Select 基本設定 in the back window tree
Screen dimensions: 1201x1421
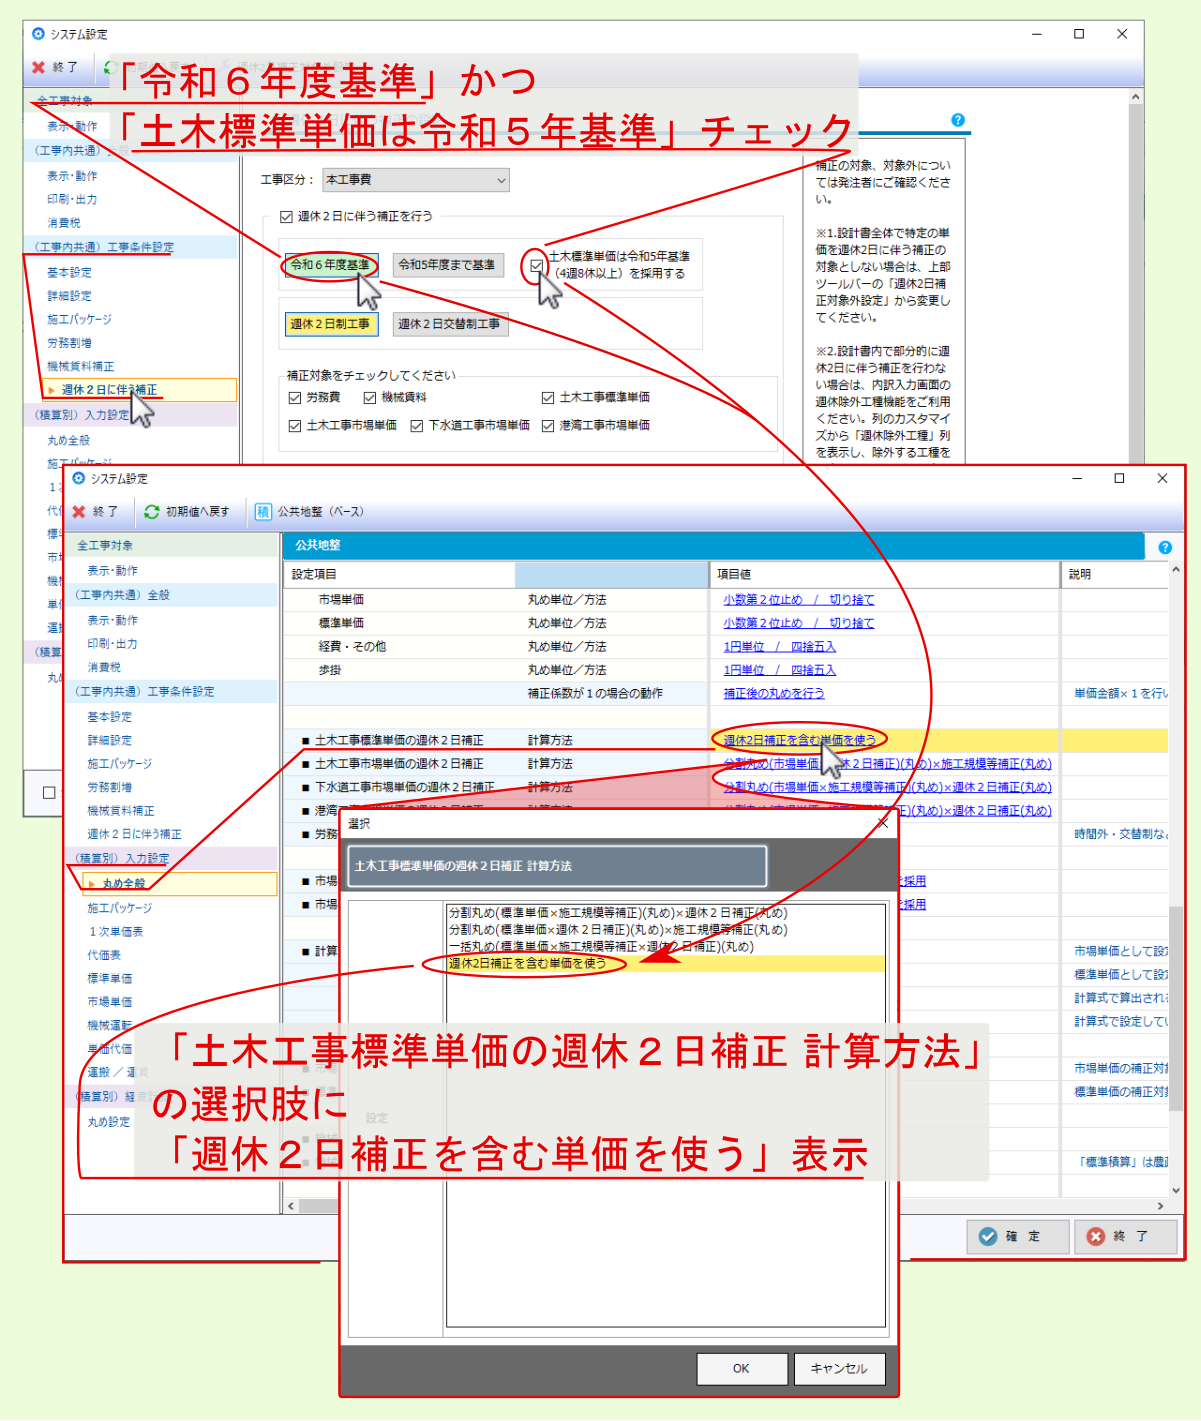tap(70, 272)
